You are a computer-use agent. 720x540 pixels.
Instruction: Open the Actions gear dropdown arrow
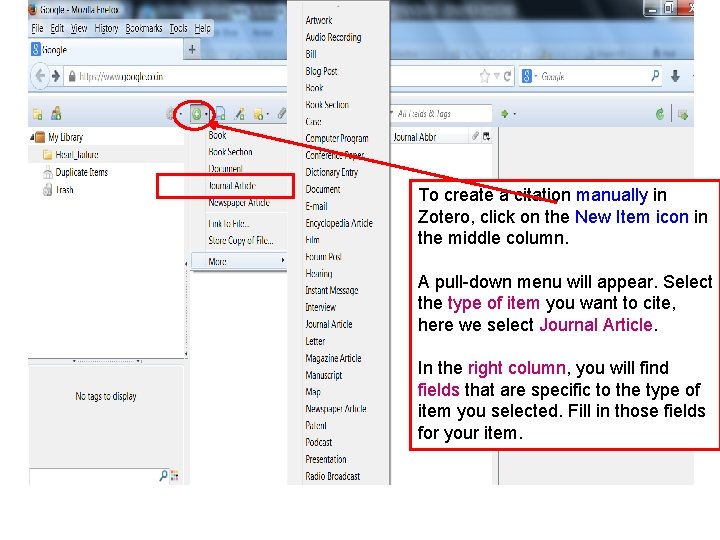180,114
